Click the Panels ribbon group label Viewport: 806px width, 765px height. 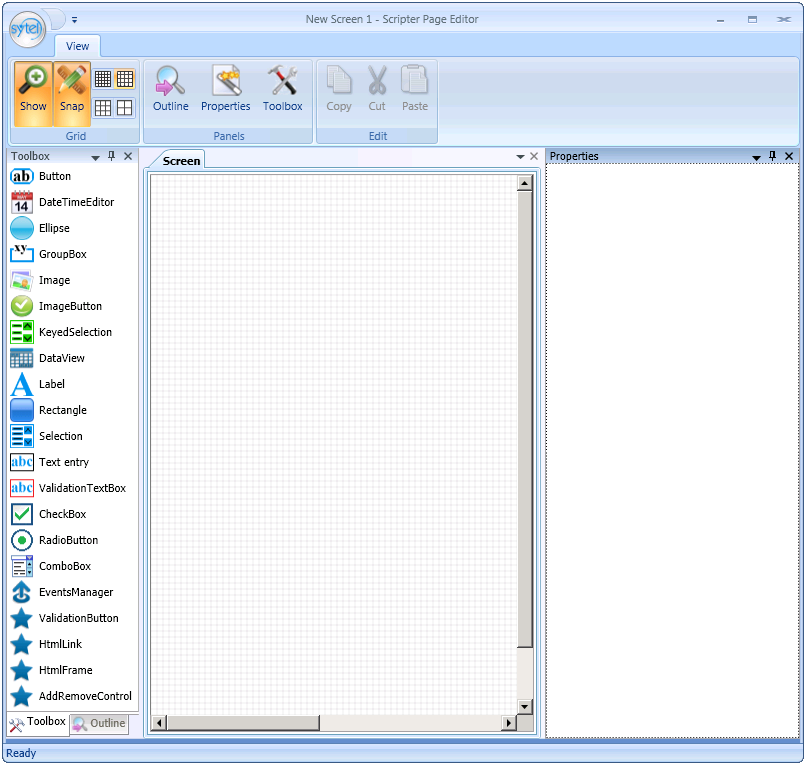(x=229, y=136)
